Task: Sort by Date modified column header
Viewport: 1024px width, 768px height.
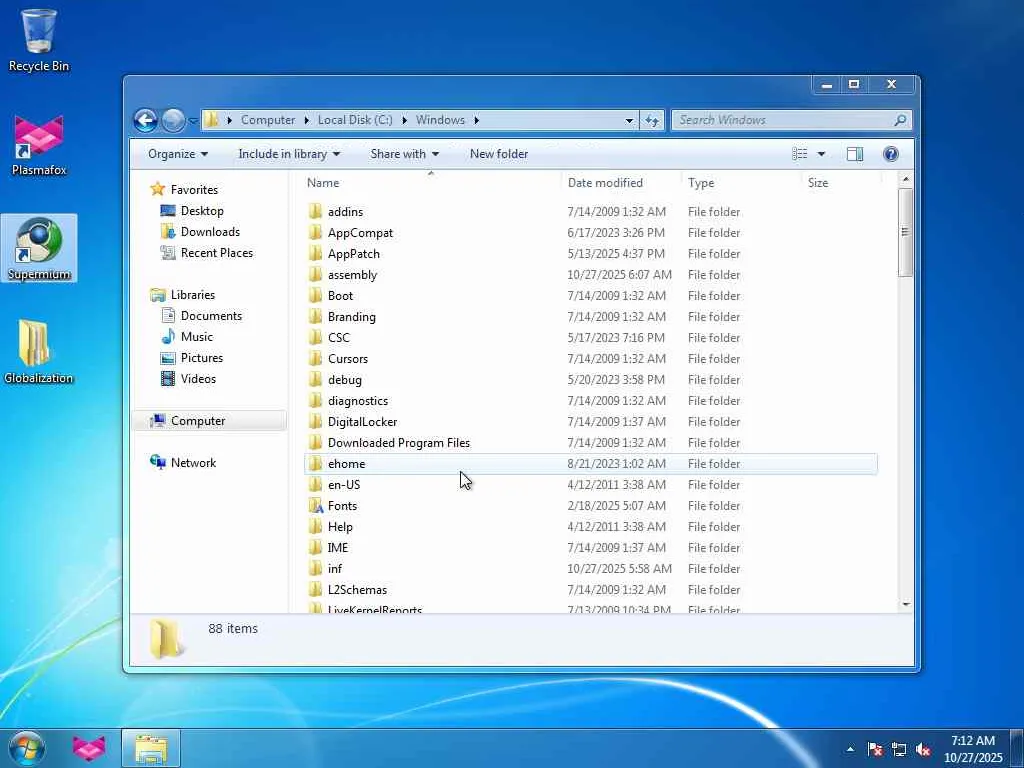Action: coord(621,183)
